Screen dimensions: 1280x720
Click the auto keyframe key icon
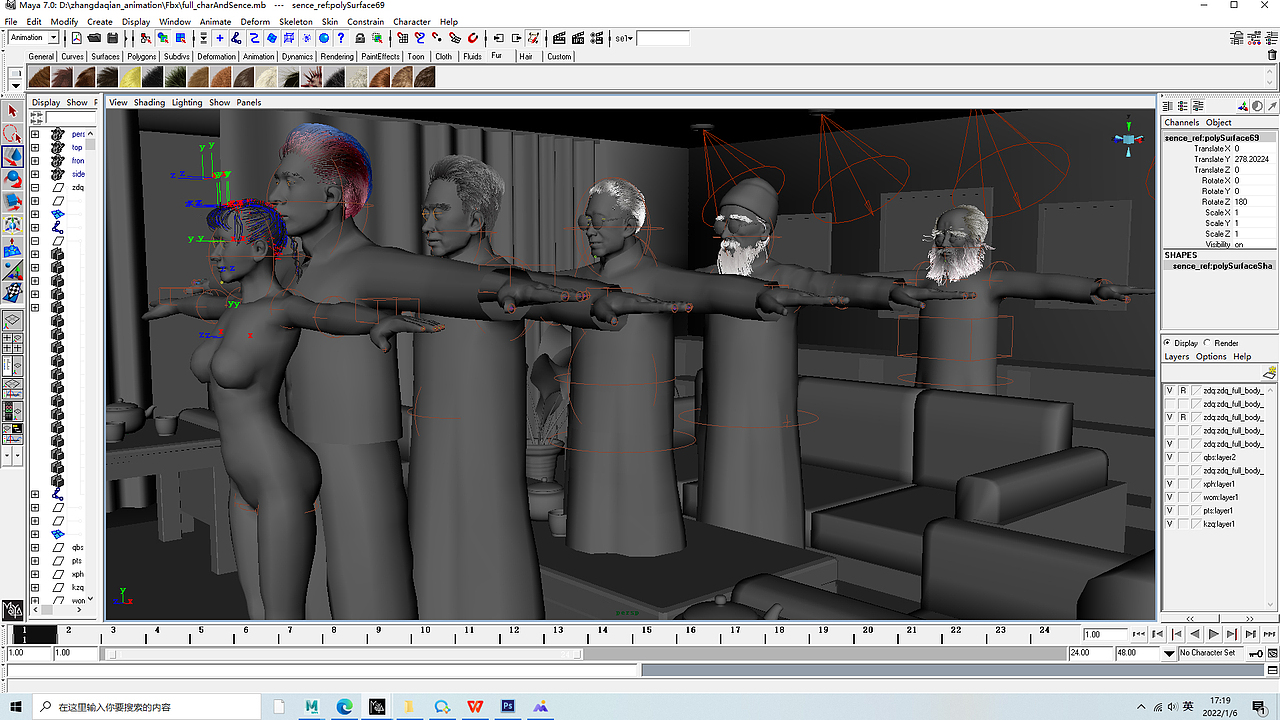point(1254,653)
